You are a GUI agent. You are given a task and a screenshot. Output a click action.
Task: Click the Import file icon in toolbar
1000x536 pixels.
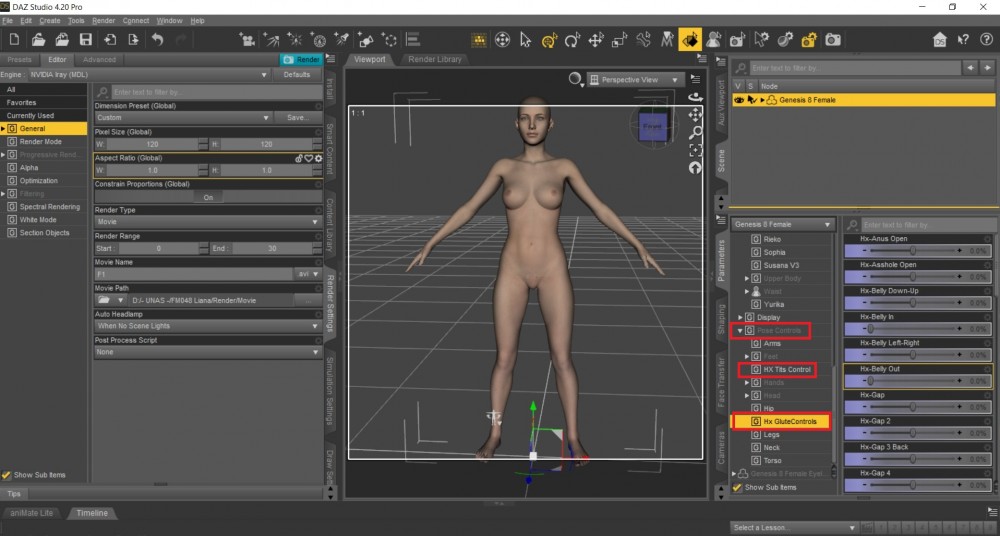110,40
